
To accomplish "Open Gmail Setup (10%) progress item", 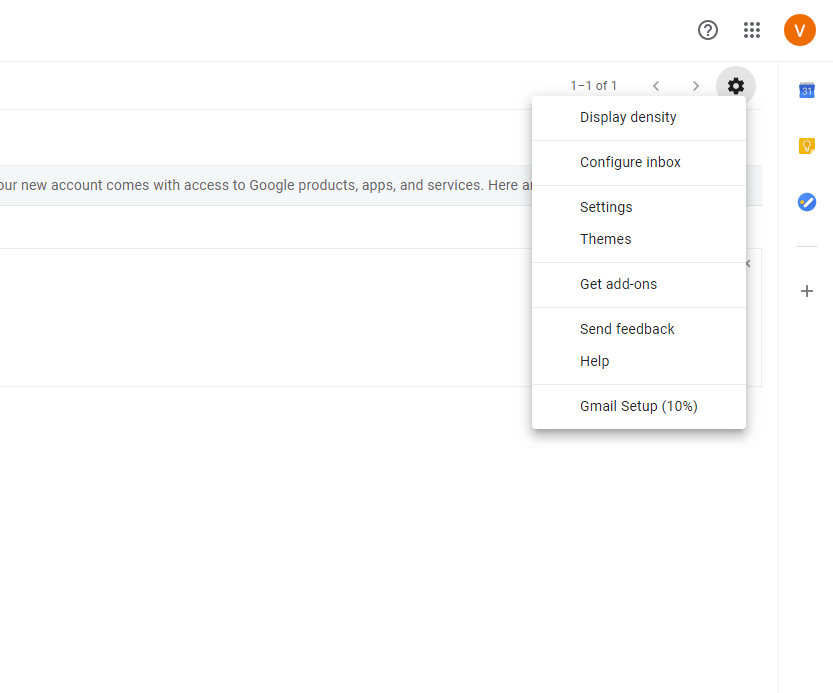I will [x=638, y=406].
